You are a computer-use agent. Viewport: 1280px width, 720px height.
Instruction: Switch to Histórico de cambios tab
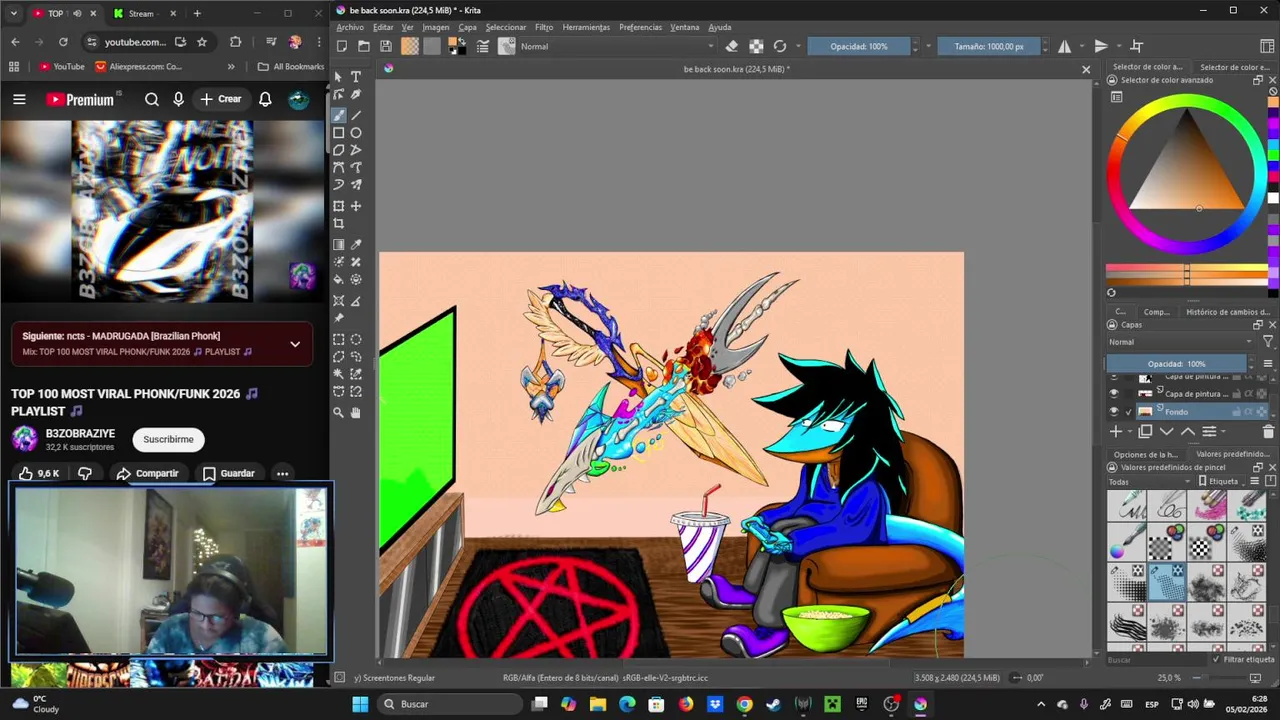pyautogui.click(x=1228, y=312)
